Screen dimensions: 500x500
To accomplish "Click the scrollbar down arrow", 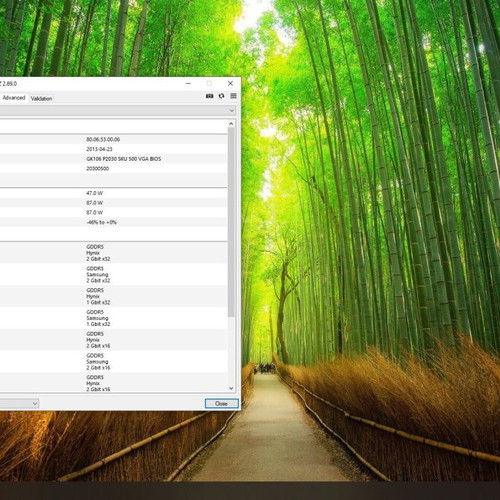I will (x=231, y=388).
